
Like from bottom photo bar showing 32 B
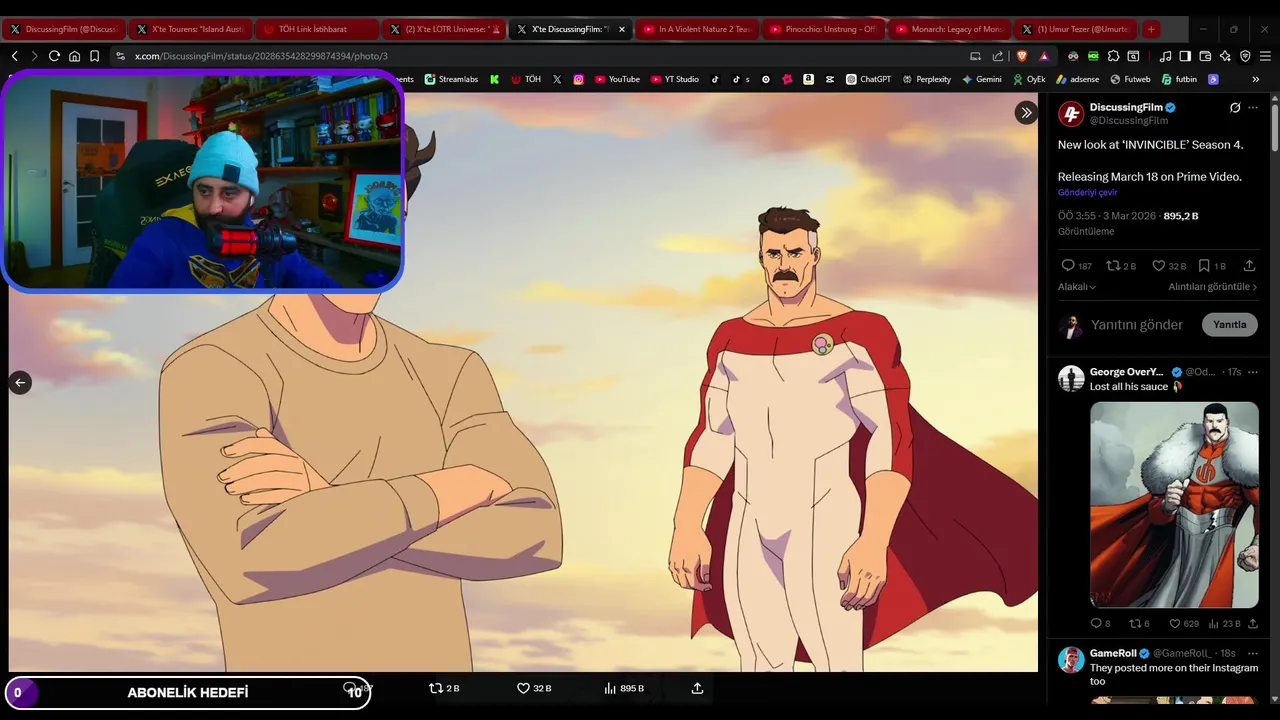pos(533,688)
